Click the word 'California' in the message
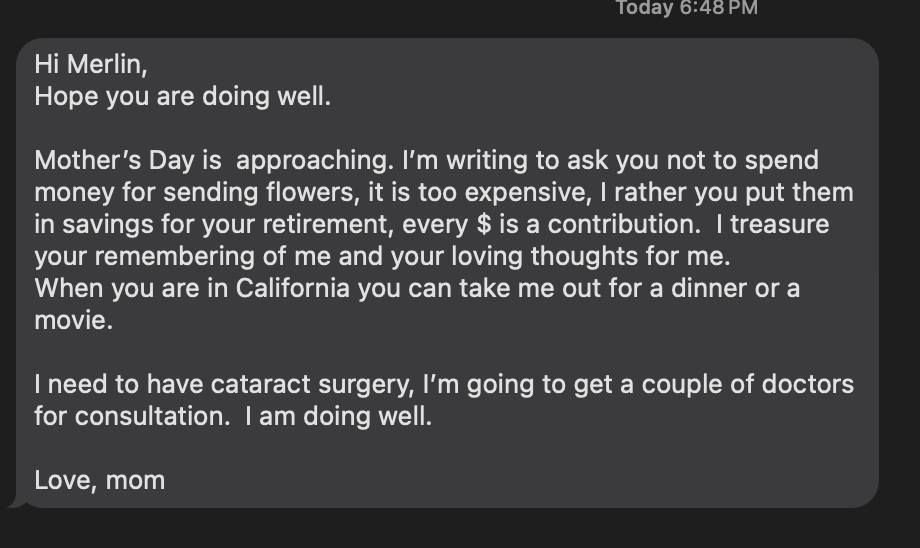The width and height of the screenshot is (920, 548). click(x=293, y=288)
